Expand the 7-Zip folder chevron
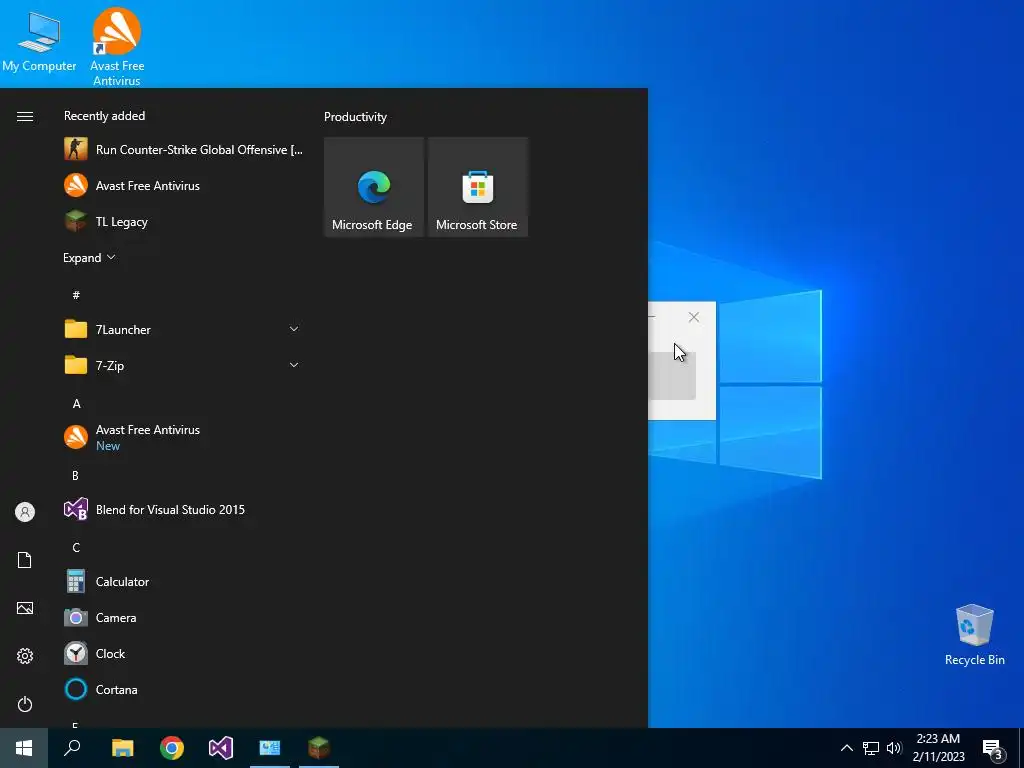 coord(294,365)
